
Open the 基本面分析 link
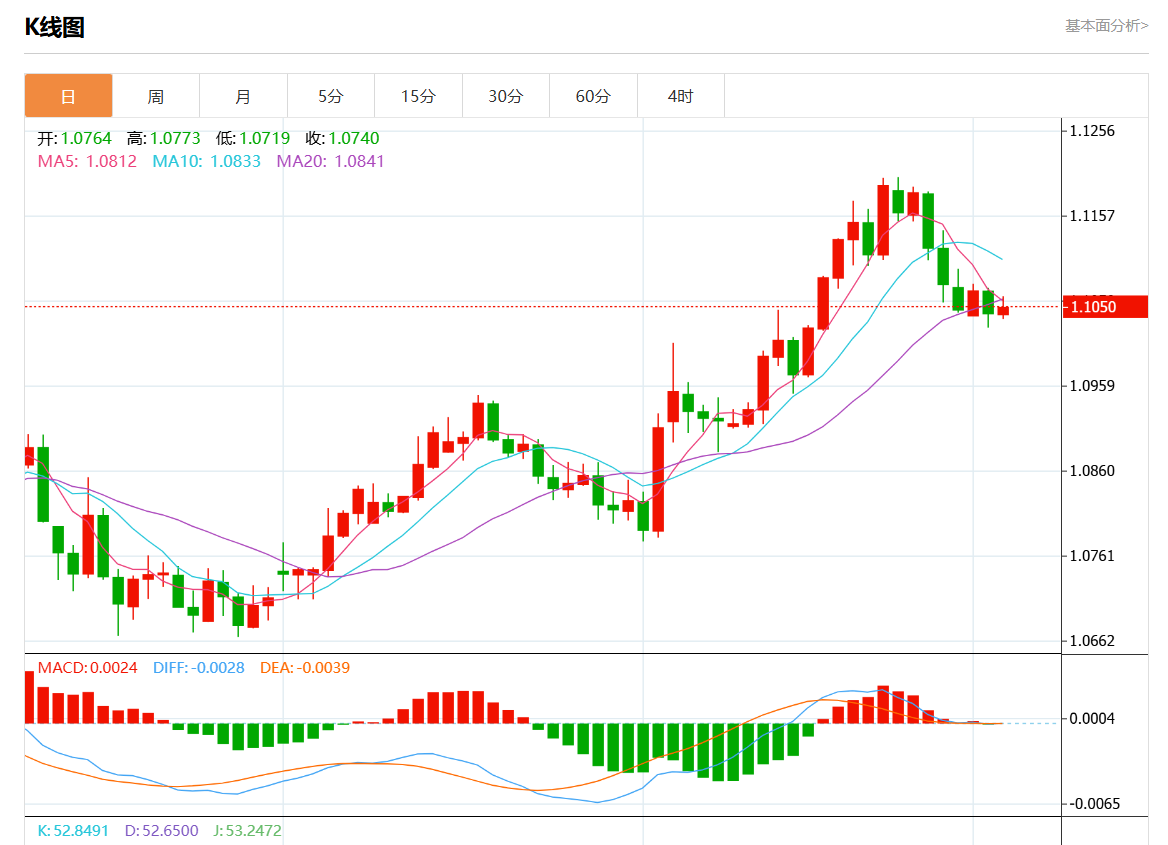[1106, 26]
